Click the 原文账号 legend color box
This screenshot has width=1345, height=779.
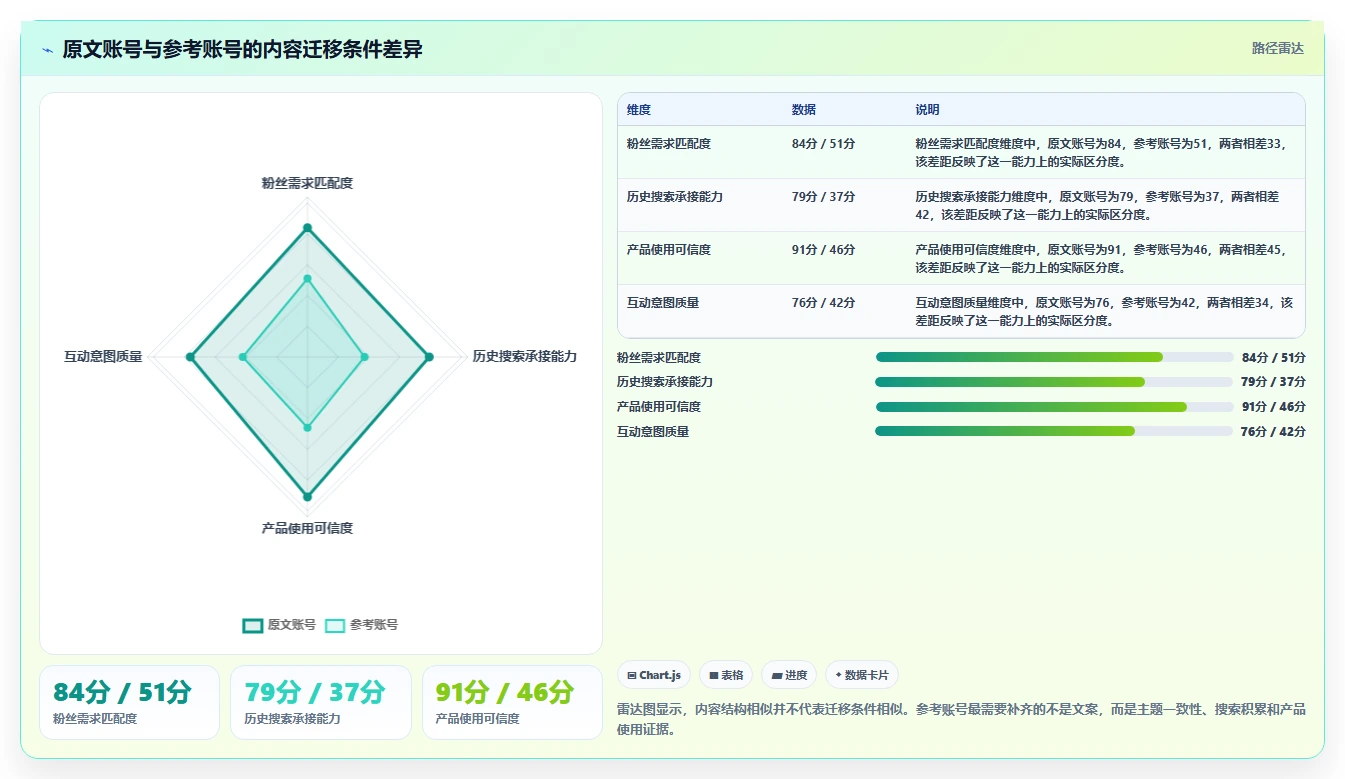pyautogui.click(x=253, y=625)
